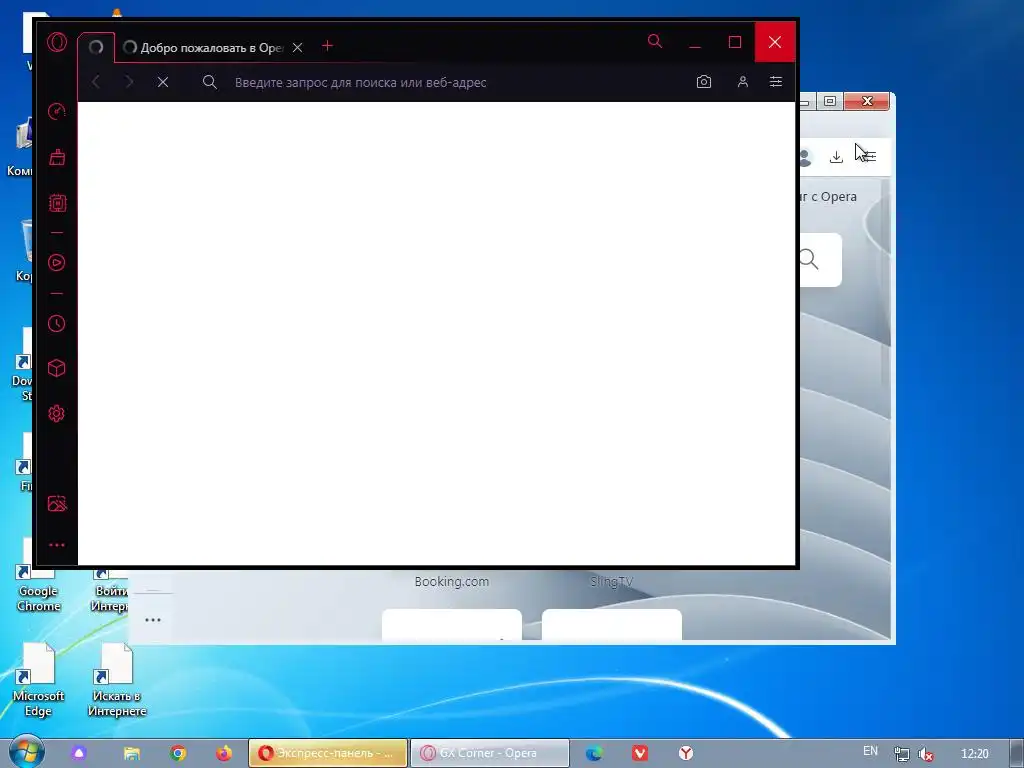The image size is (1024, 768).
Task: Switch to 'GX Corner - Opera' taskbar button
Action: pyautogui.click(x=490, y=753)
